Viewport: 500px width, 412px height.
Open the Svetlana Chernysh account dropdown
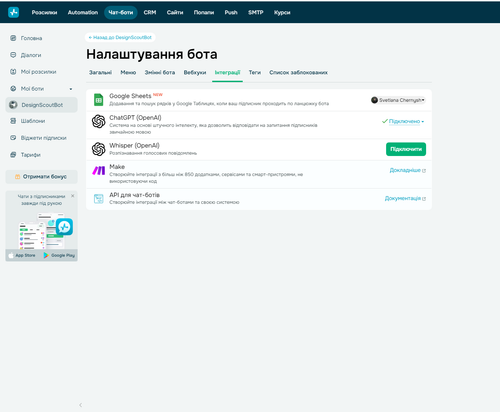click(x=398, y=100)
